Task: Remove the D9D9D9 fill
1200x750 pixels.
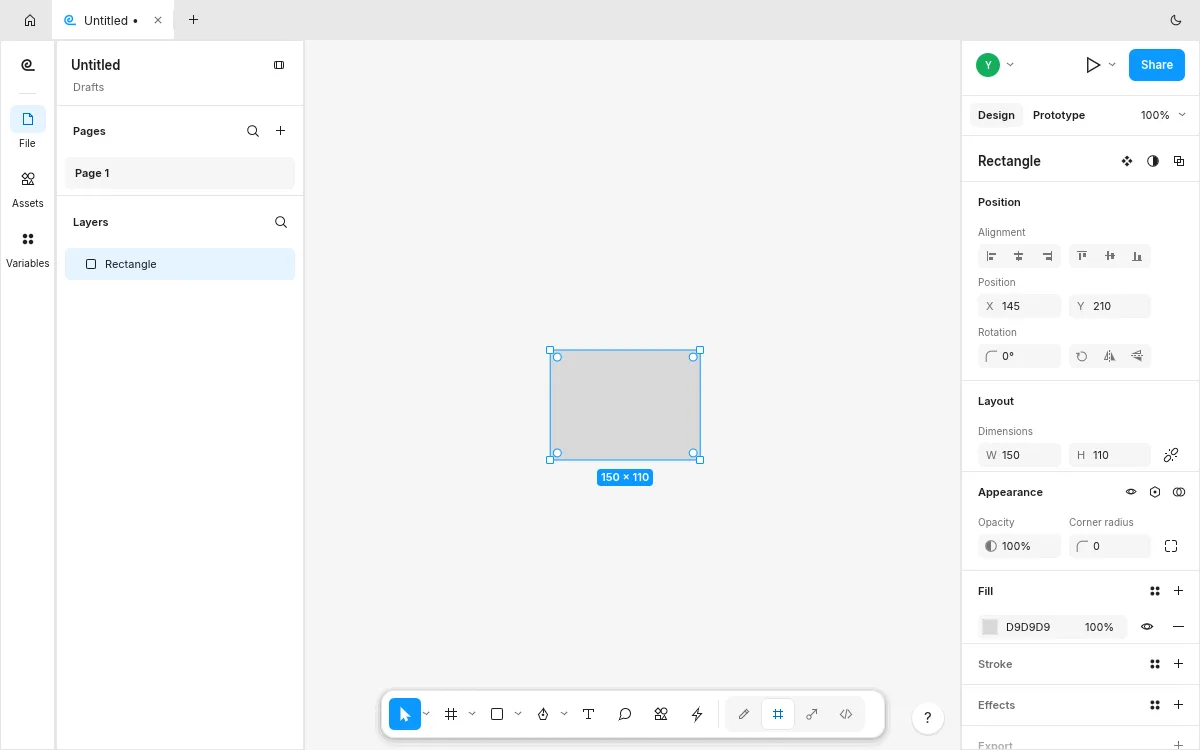Action: [x=1179, y=627]
